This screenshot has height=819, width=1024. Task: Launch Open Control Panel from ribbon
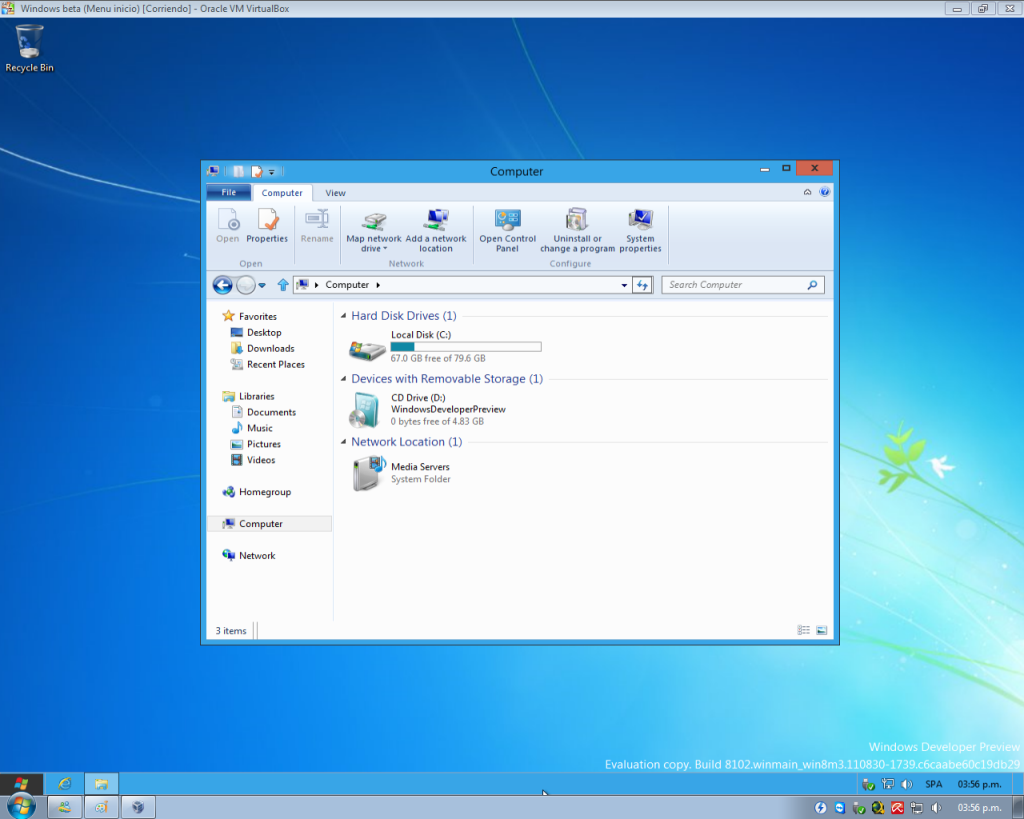click(507, 231)
